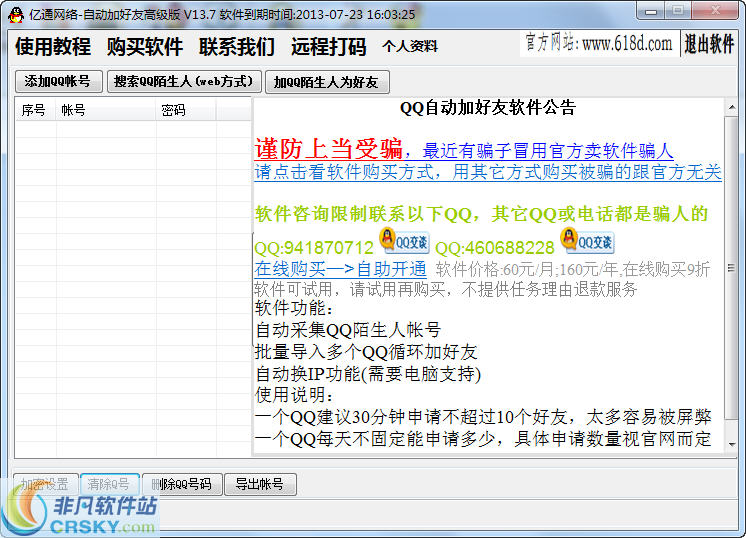746x538 pixels.
Task: Click text 自动换IP功能(需要电脑支持)
Action: pyautogui.click(x=368, y=373)
